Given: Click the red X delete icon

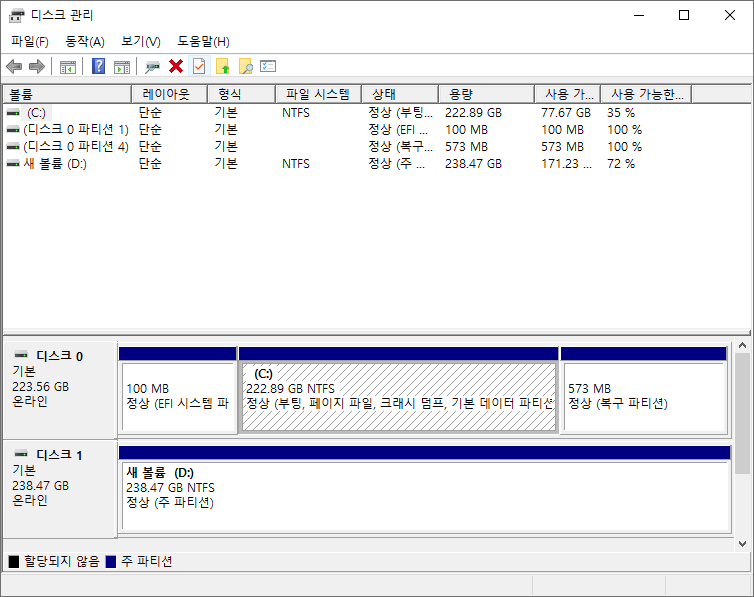Looking at the screenshot, I should tap(176, 66).
